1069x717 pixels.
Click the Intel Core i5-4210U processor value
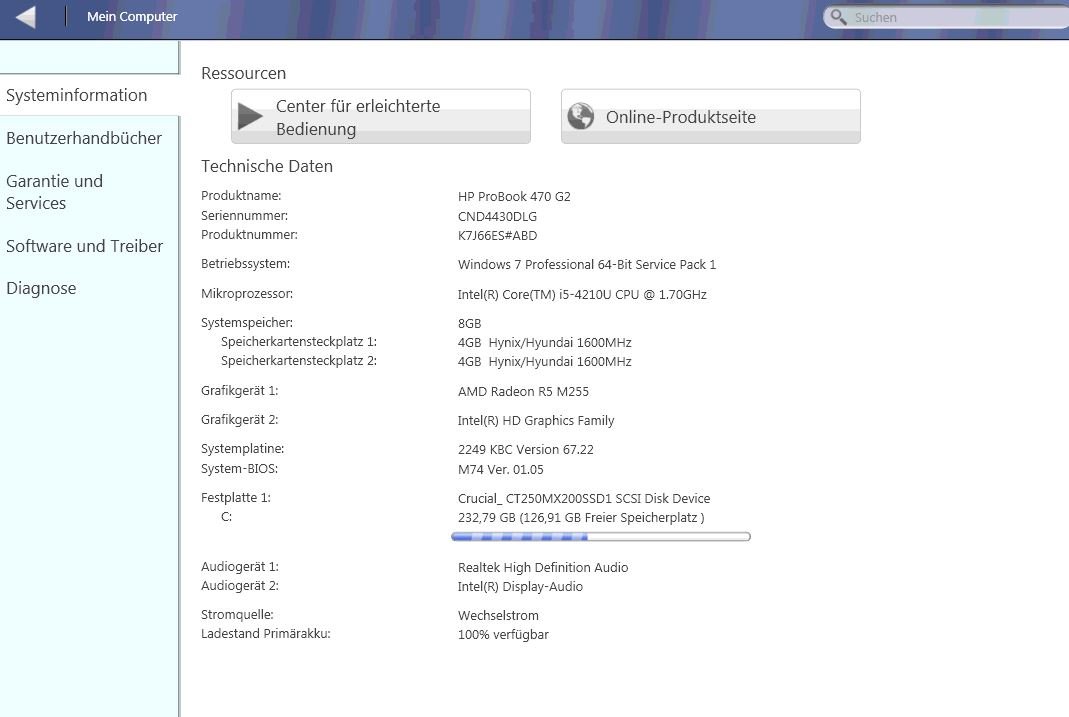[582, 294]
